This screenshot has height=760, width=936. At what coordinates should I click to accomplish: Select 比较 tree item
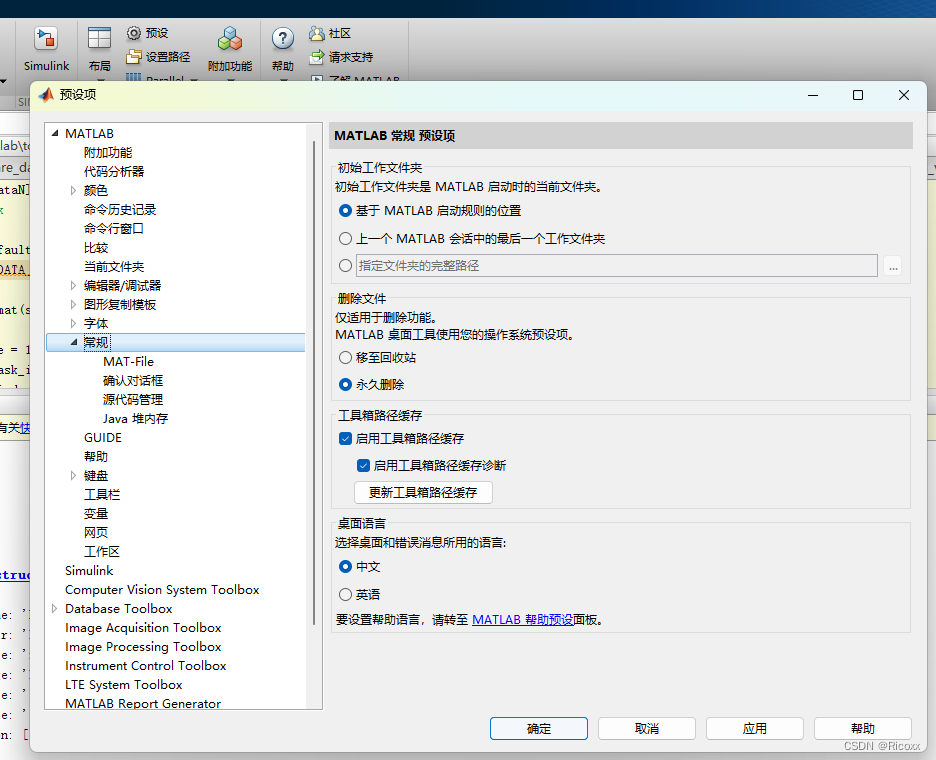(96, 248)
